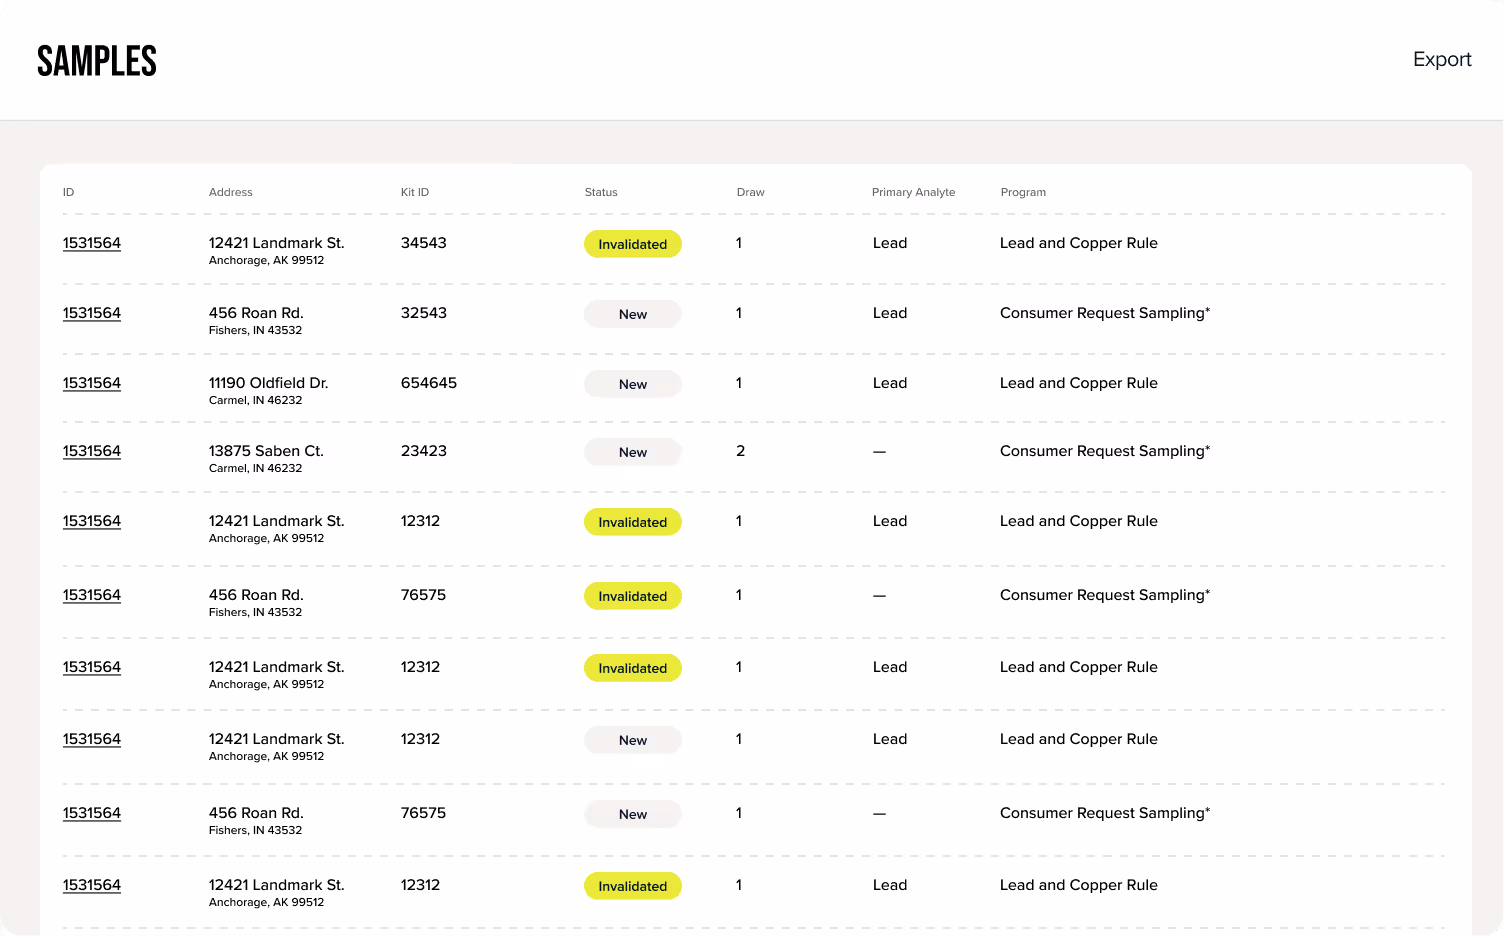Click the Invalidated badge for Kit ID 76575
Viewport: 1504px width, 936px height.
coord(632,596)
